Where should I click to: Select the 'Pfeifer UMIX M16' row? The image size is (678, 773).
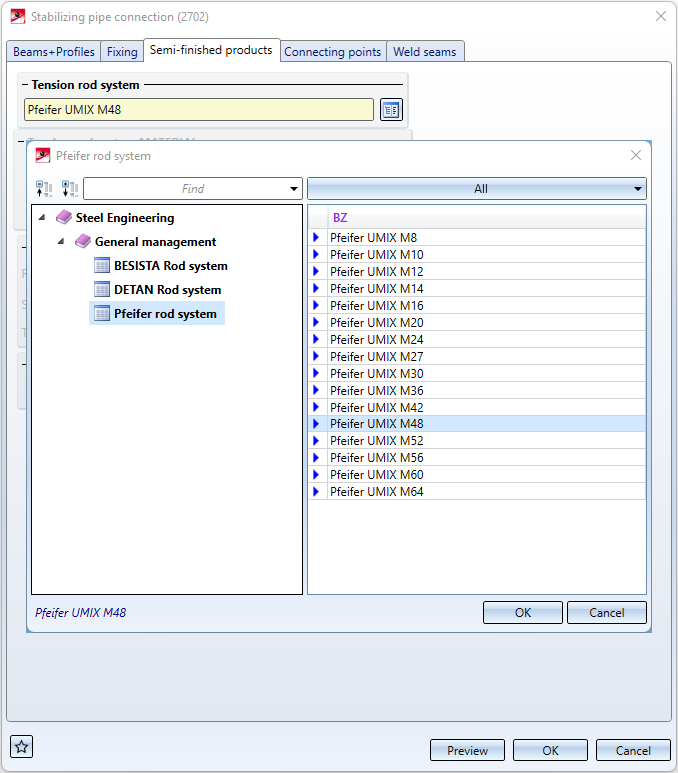coord(477,305)
